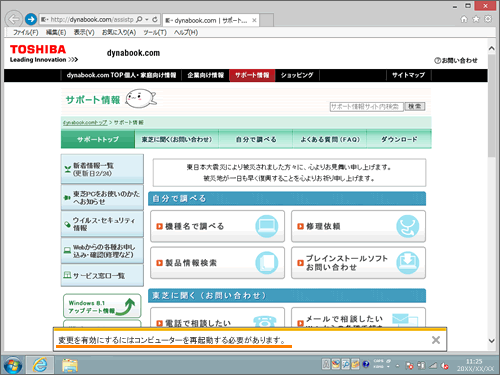Refresh the page with the reload icon
Screen dimensions: 500x375
(155, 20)
